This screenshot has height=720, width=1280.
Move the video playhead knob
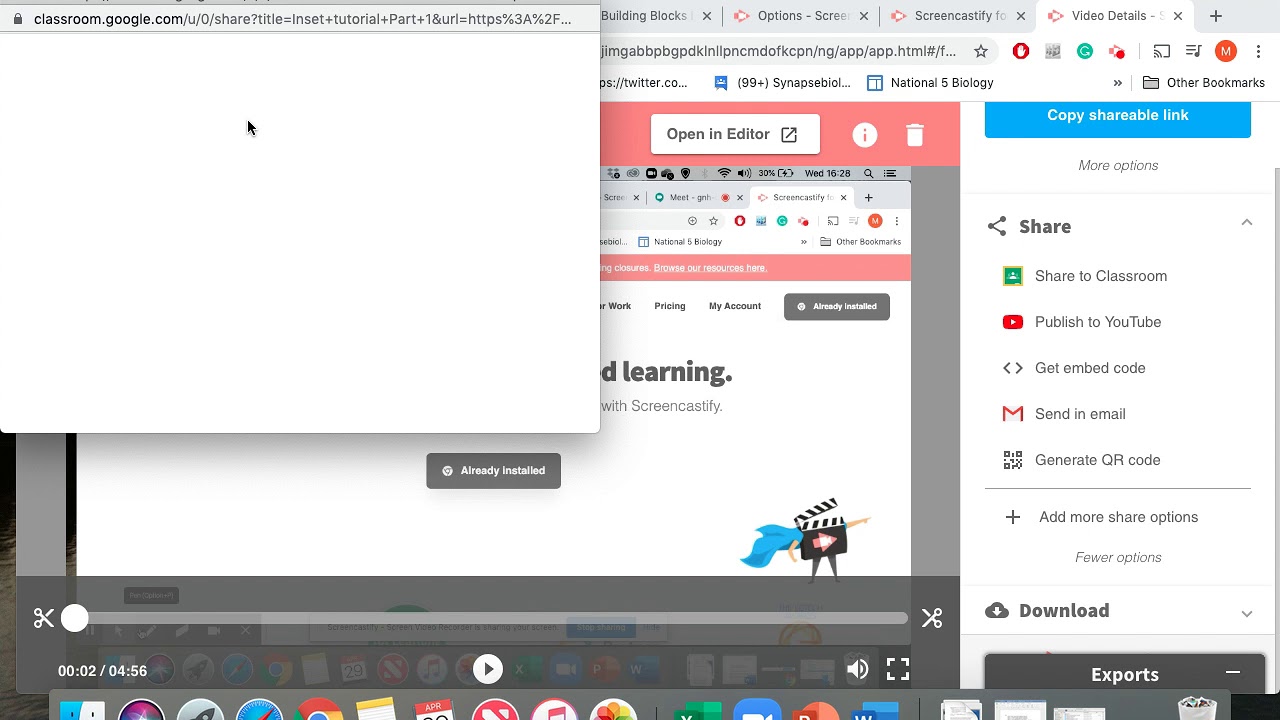click(x=75, y=618)
